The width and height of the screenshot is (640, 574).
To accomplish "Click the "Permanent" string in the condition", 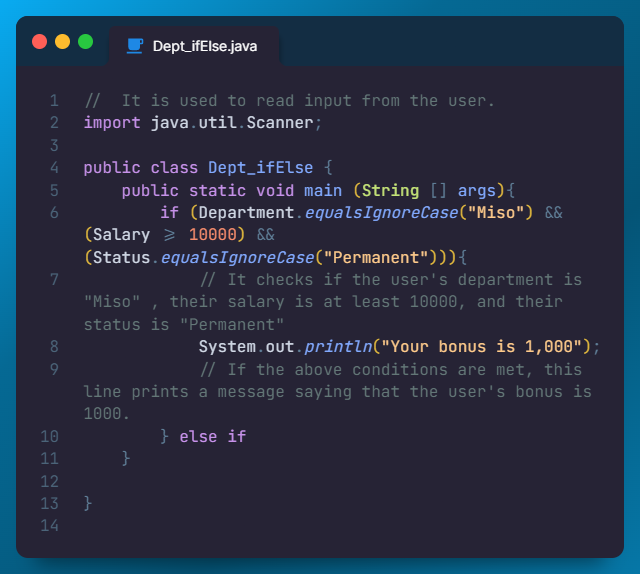I will tap(376, 258).
